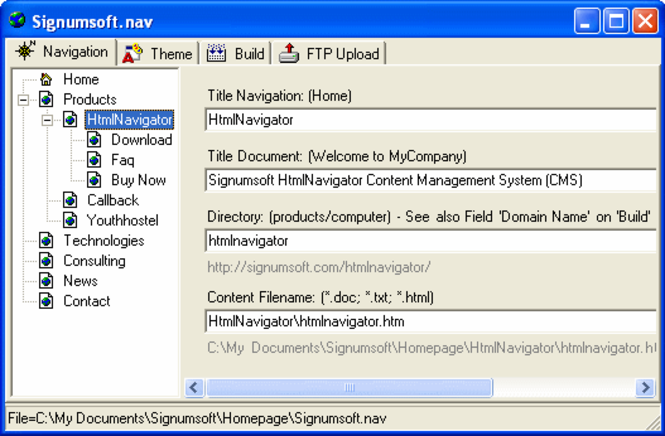Click the Technologies page icon
665x436 pixels.
(x=46, y=240)
